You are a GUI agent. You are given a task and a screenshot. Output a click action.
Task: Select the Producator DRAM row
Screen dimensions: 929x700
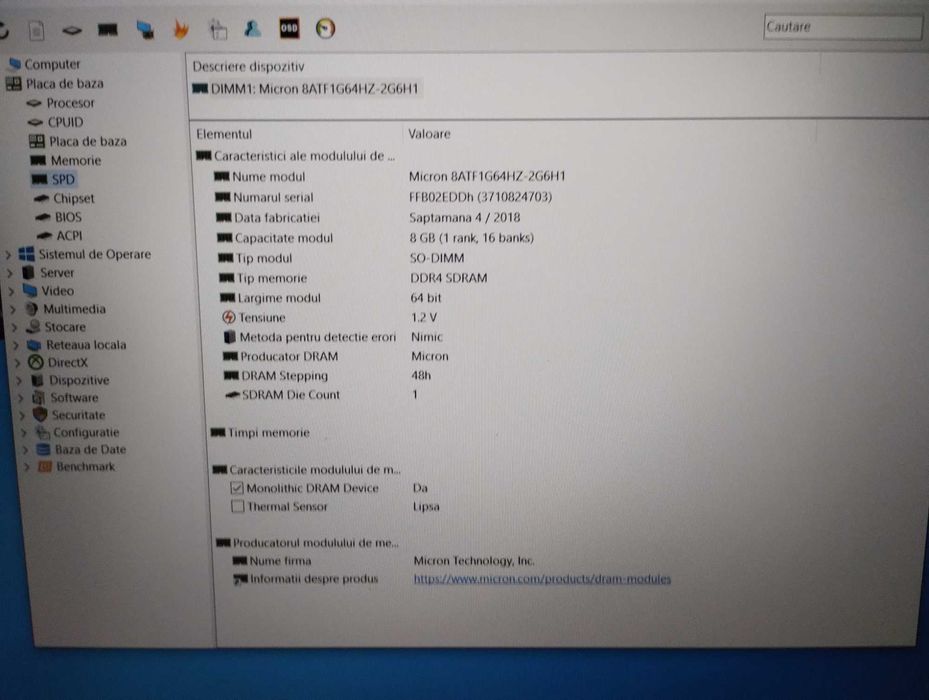click(337, 356)
